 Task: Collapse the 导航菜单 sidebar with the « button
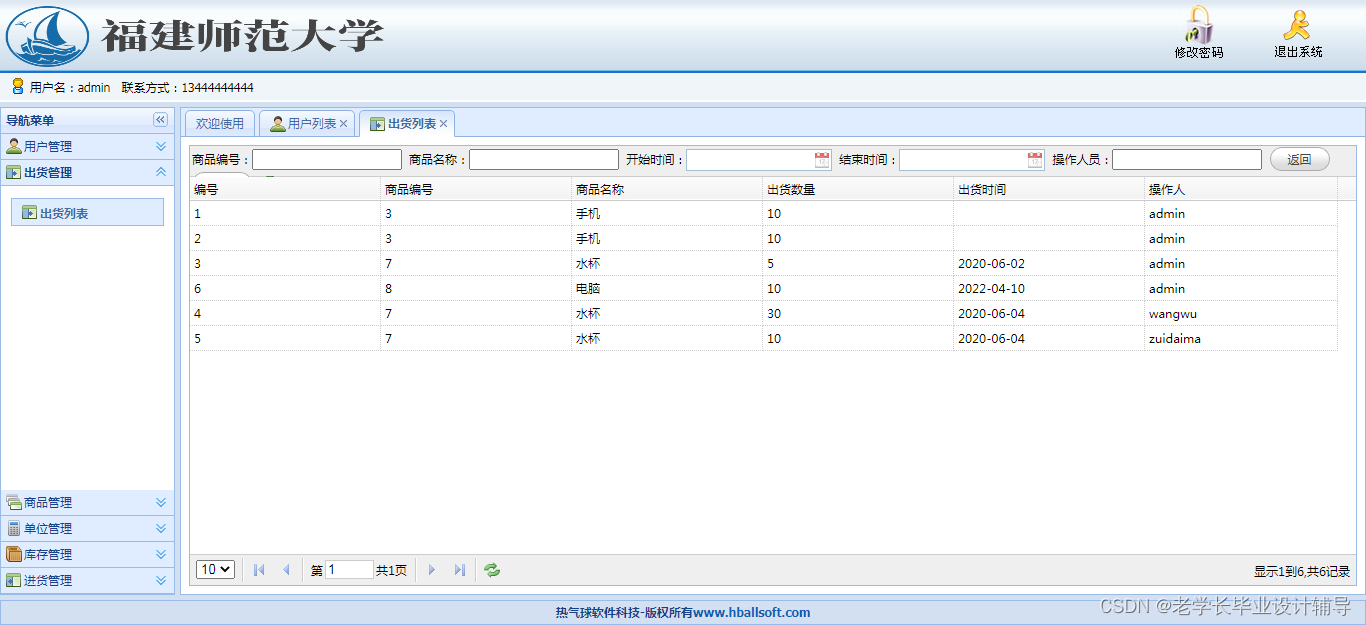tap(160, 119)
